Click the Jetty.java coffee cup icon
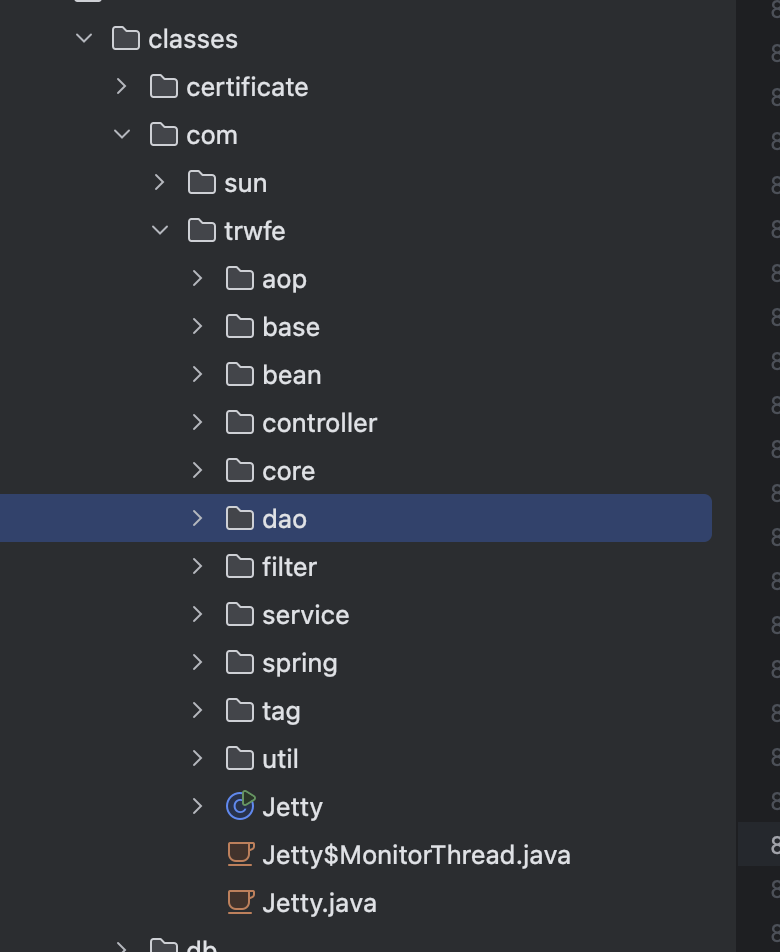The height and width of the screenshot is (952, 780). point(240,902)
